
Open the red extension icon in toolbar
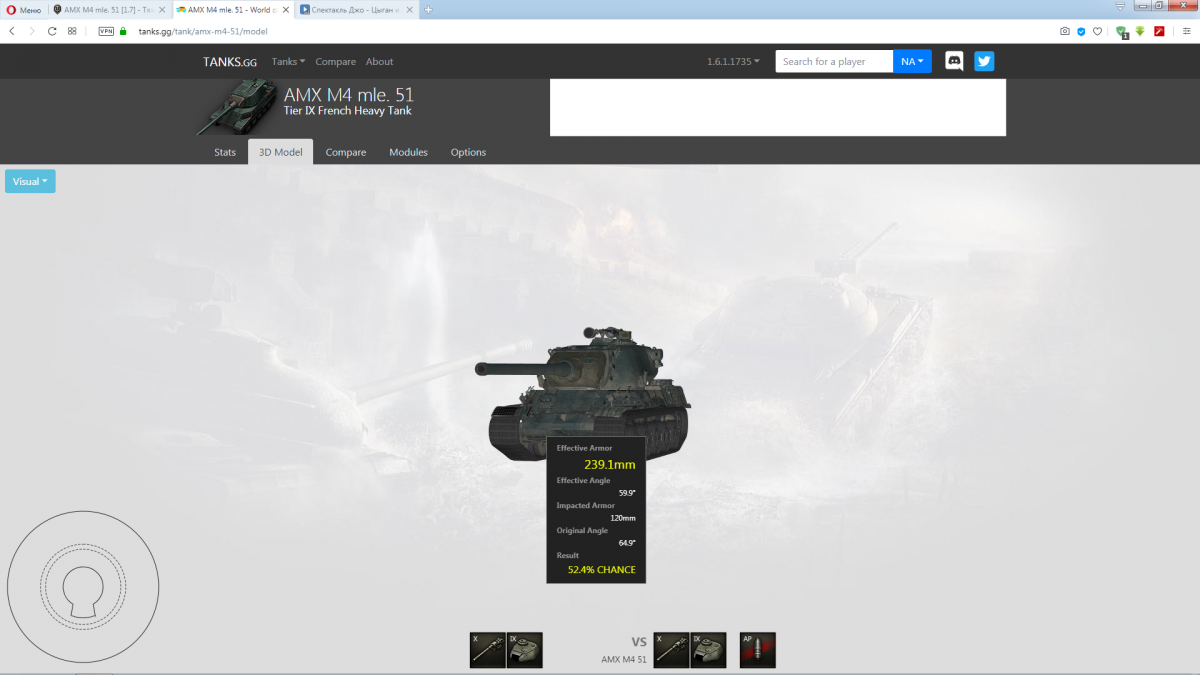[x=1159, y=31]
